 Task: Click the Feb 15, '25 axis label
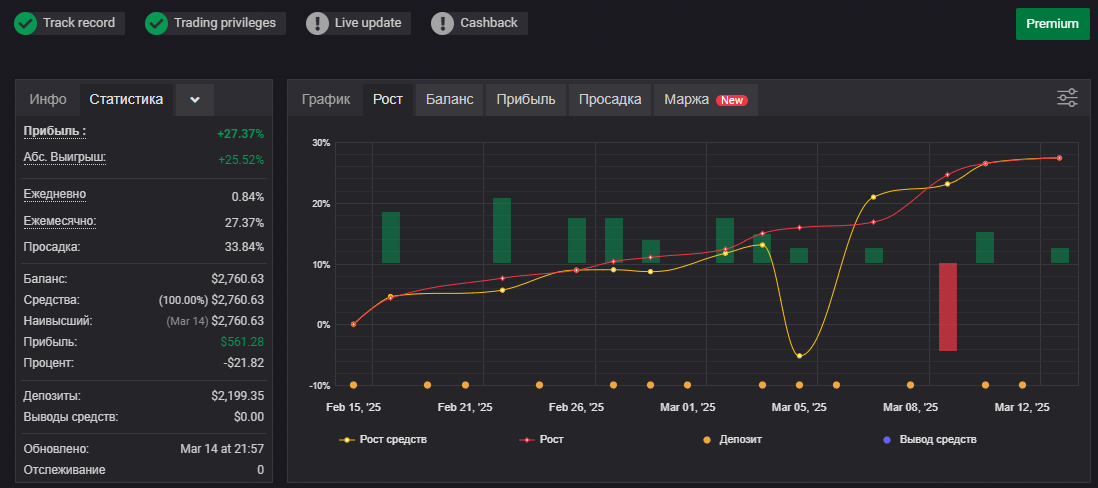[x=353, y=407]
